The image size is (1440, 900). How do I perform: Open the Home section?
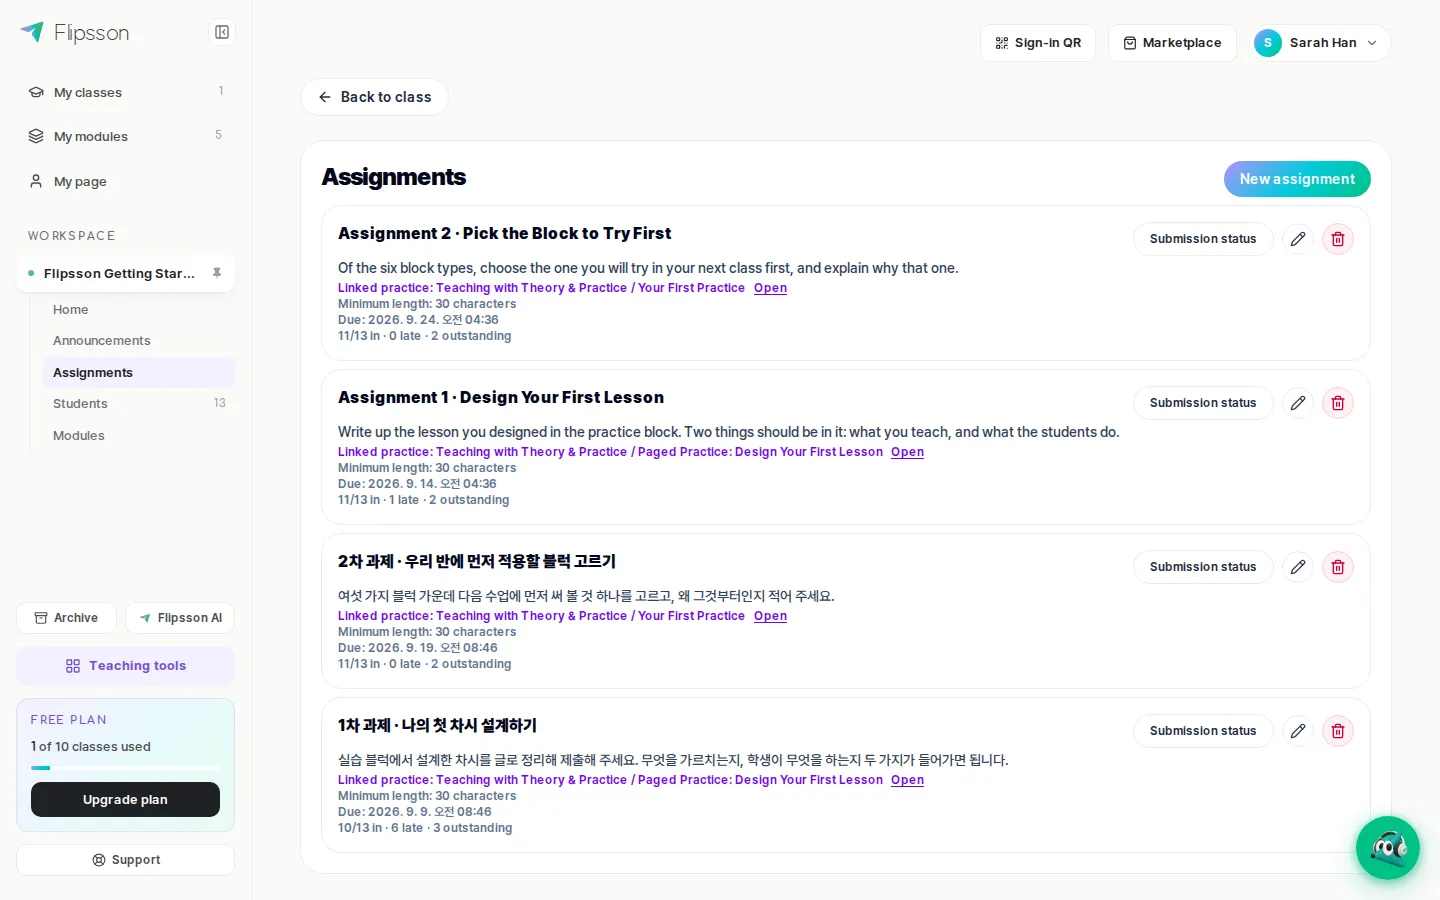pos(138,310)
